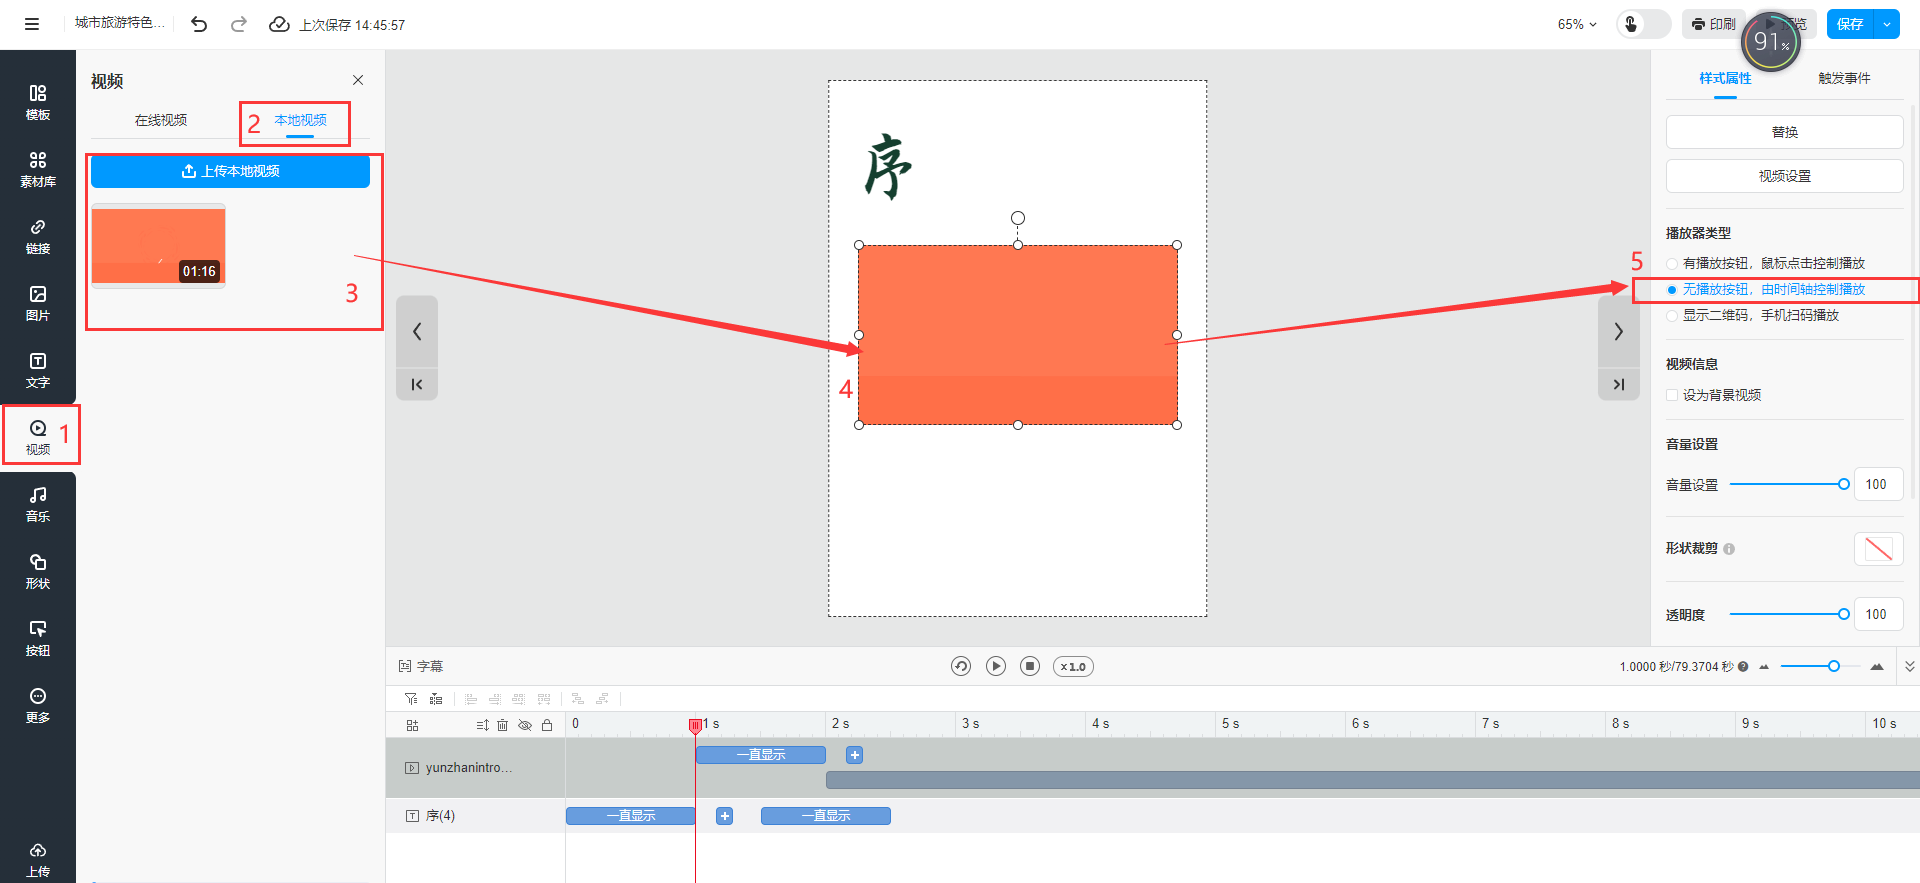Open the 音乐 music panel in sidebar
The width and height of the screenshot is (1920, 883).
tap(38, 503)
